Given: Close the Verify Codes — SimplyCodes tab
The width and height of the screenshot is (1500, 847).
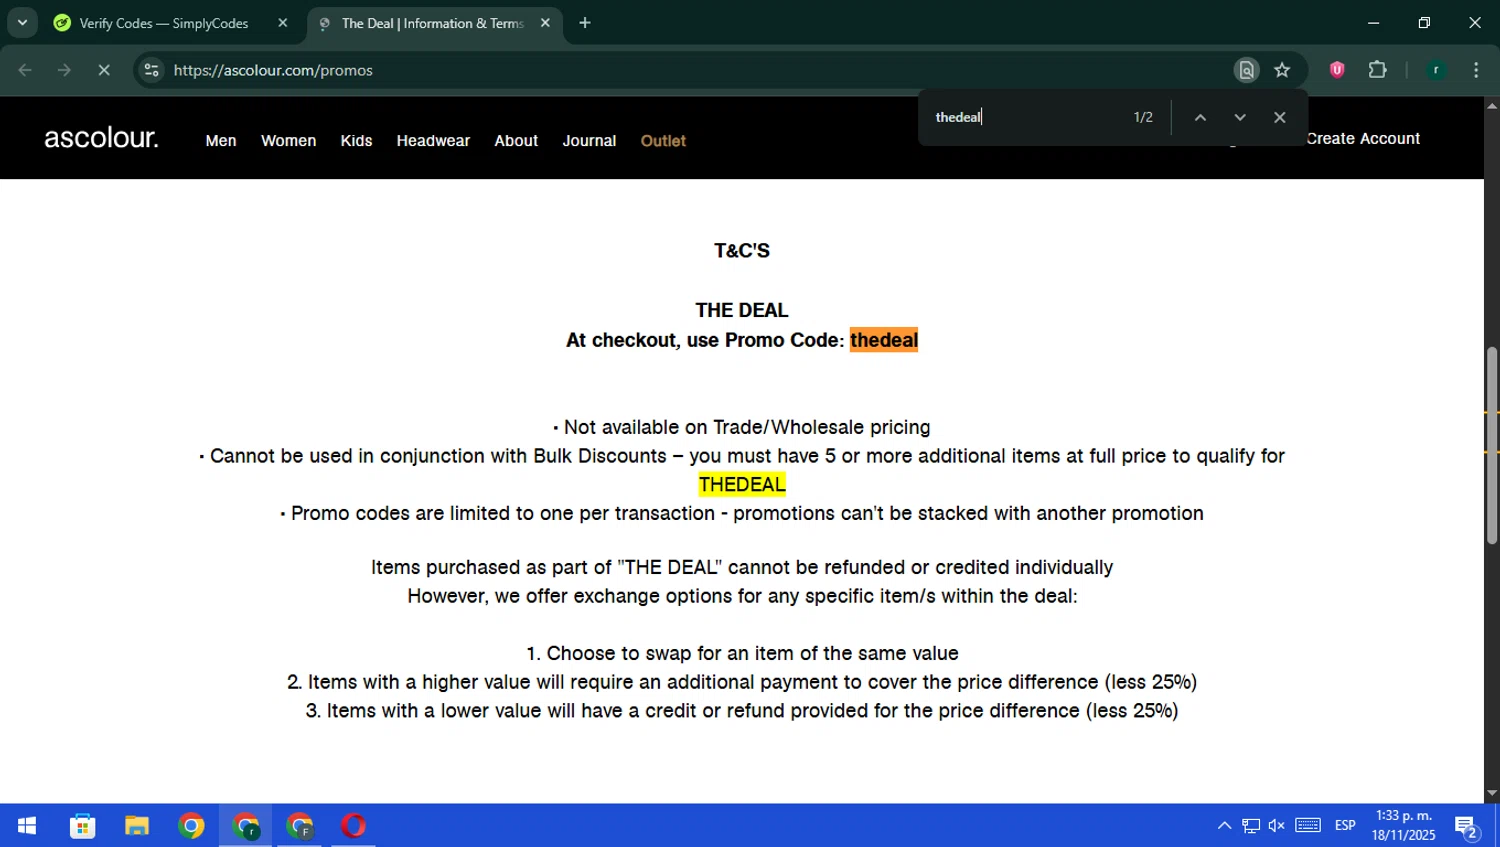Looking at the screenshot, I should pos(283,23).
